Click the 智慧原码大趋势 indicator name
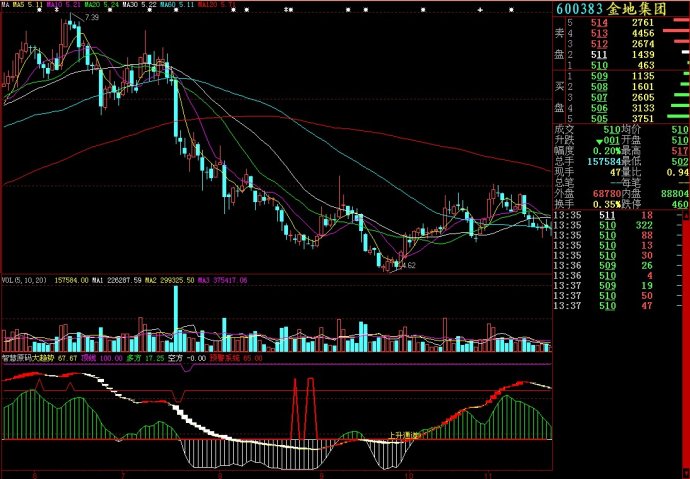Viewport: 690px width, 479px height. 28,358
